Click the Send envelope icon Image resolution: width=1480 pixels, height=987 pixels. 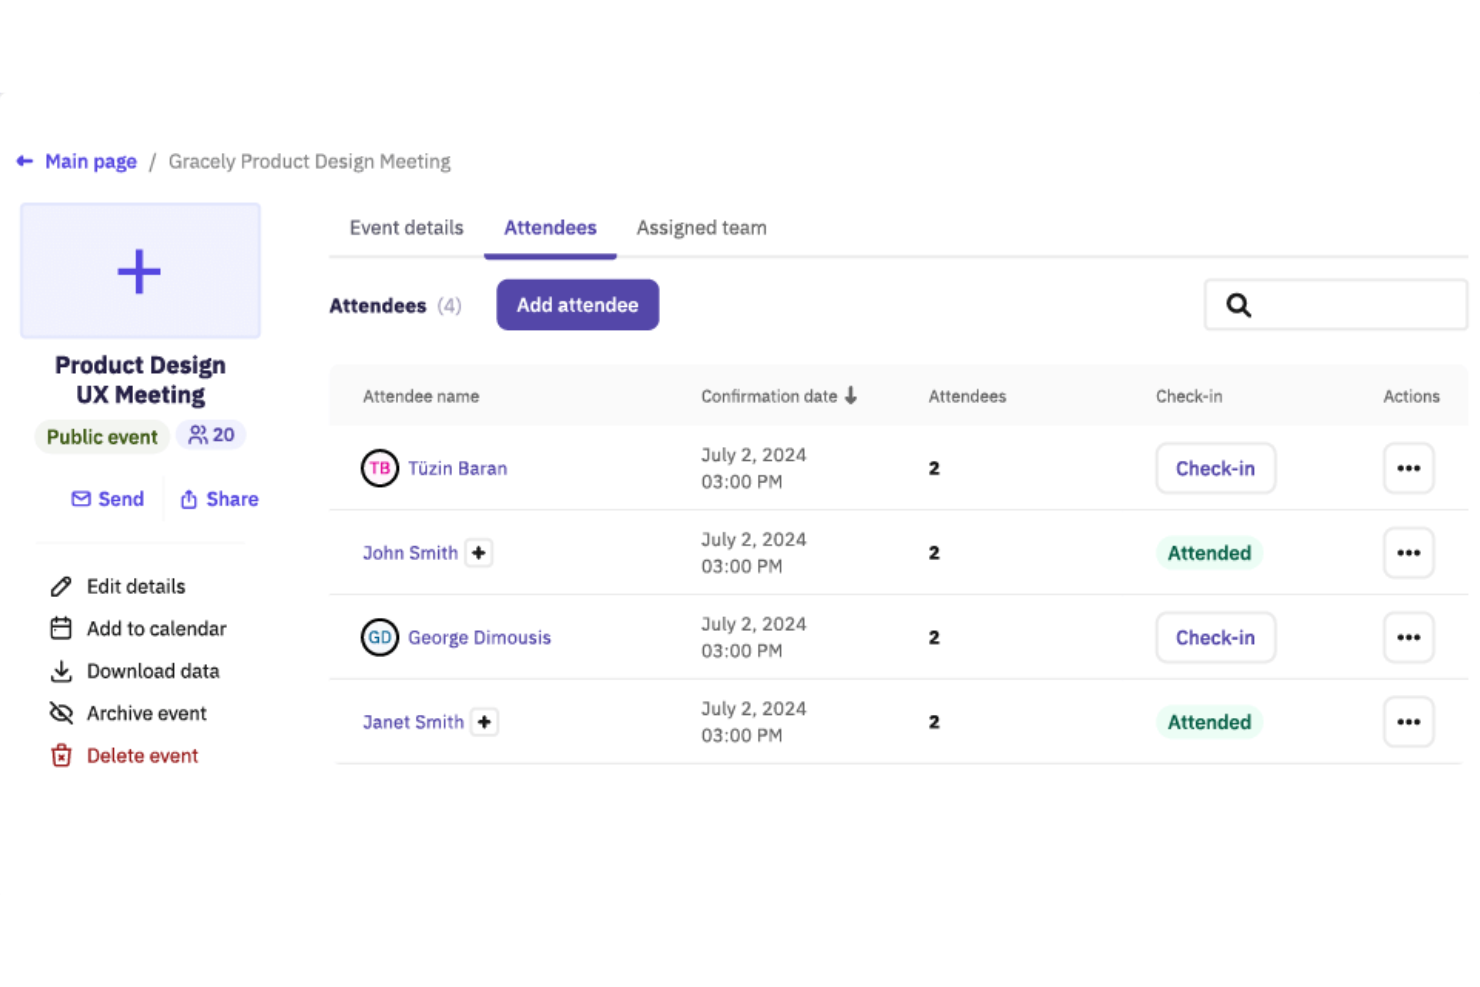click(81, 499)
